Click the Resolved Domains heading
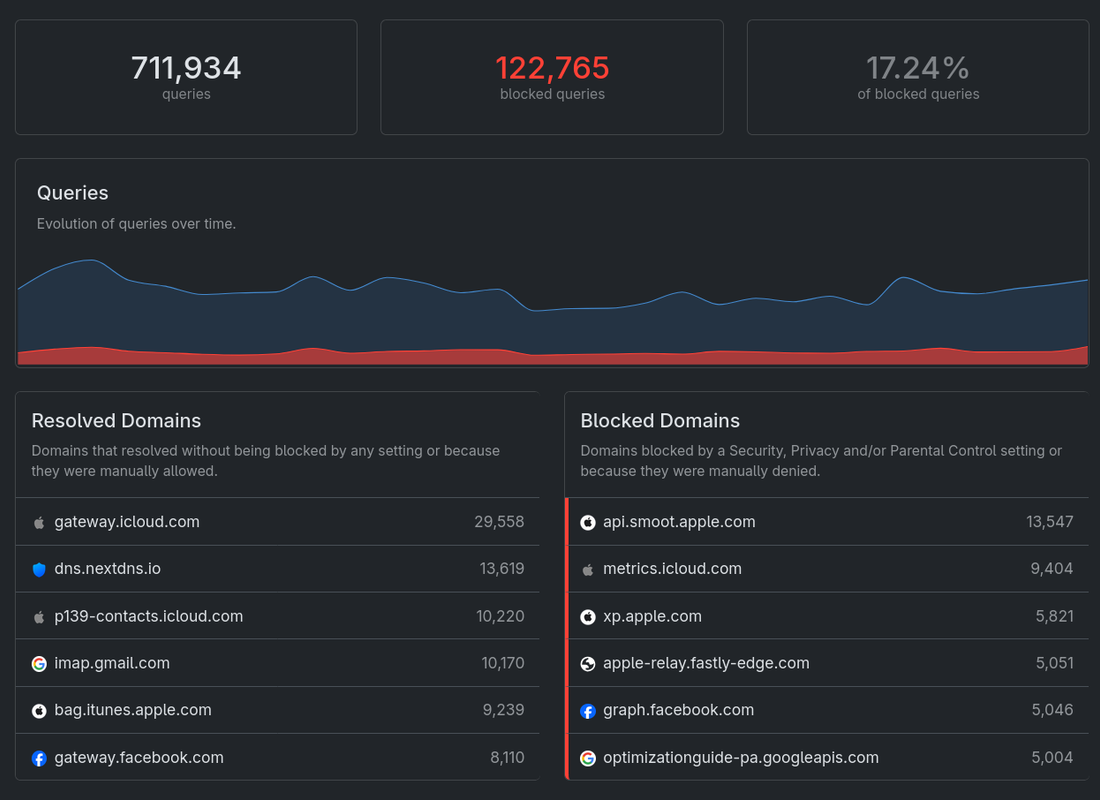 coord(116,420)
